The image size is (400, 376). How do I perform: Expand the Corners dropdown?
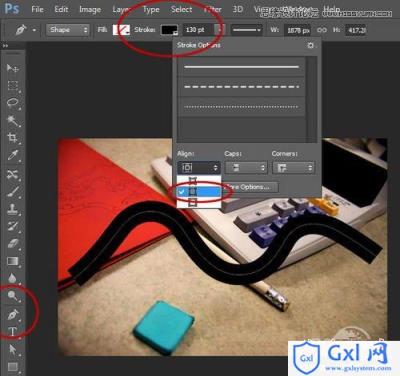coord(293,168)
